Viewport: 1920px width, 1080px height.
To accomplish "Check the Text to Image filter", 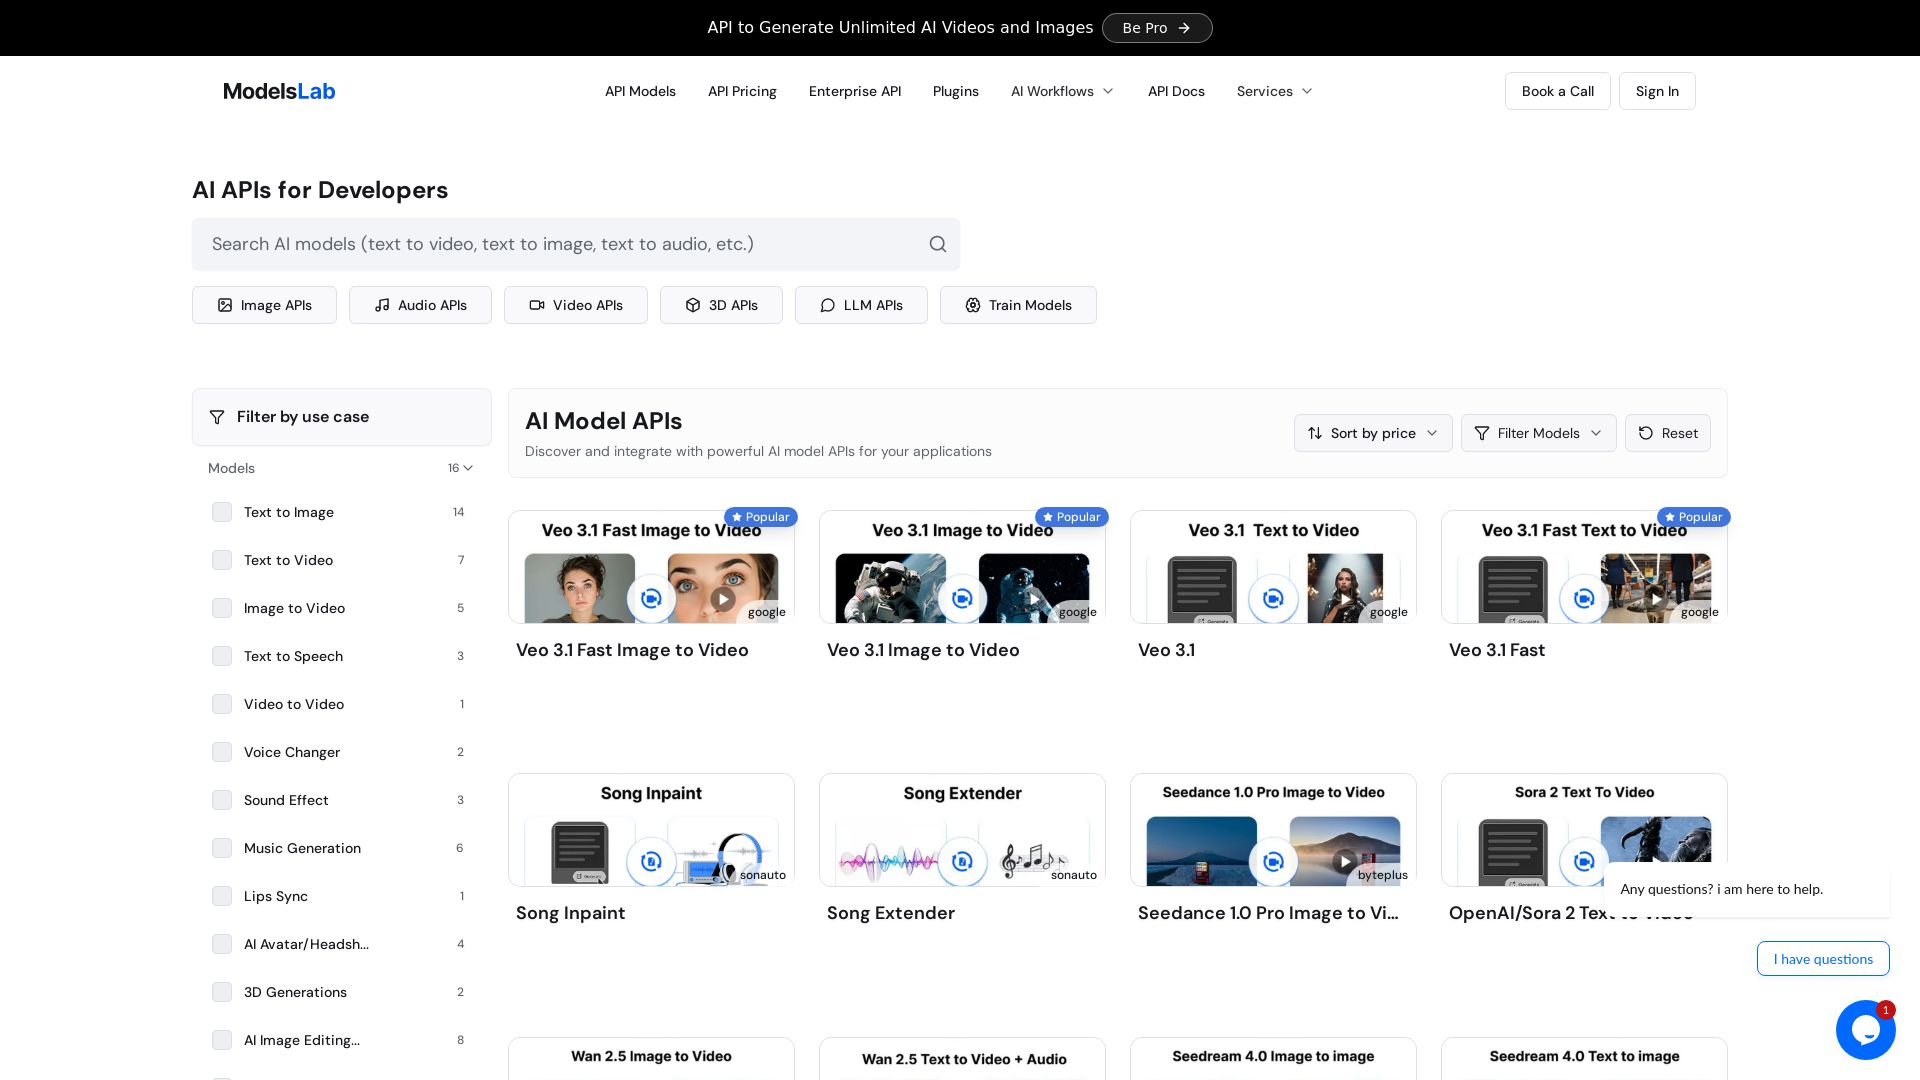I will 222,512.
